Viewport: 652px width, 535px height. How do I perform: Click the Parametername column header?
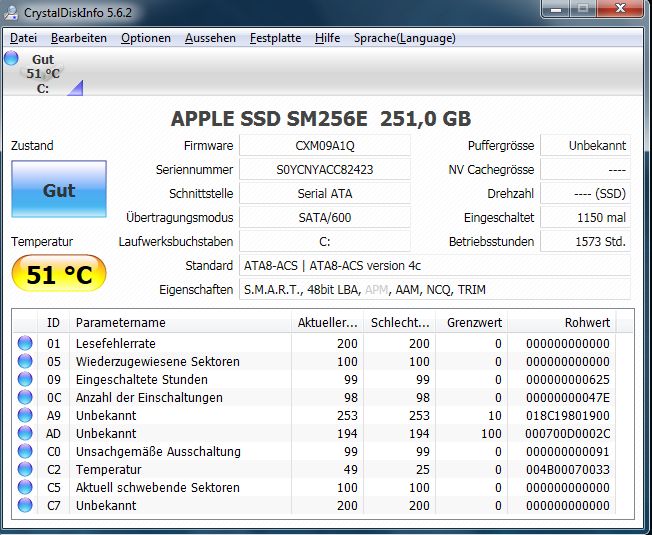(180, 323)
